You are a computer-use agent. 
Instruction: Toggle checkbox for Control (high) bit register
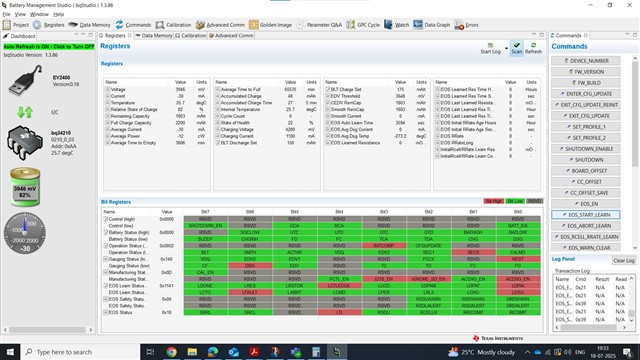click(106, 219)
